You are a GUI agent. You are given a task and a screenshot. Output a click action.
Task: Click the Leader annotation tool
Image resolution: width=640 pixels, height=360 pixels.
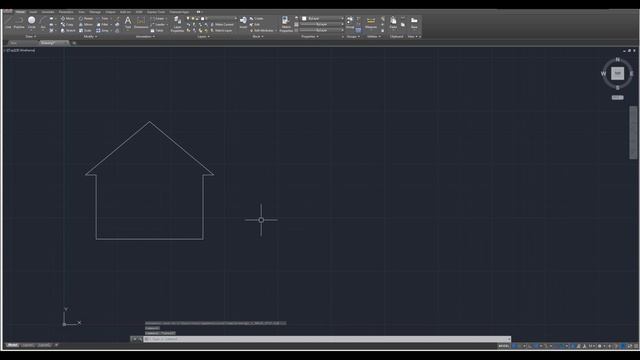(x=158, y=24)
